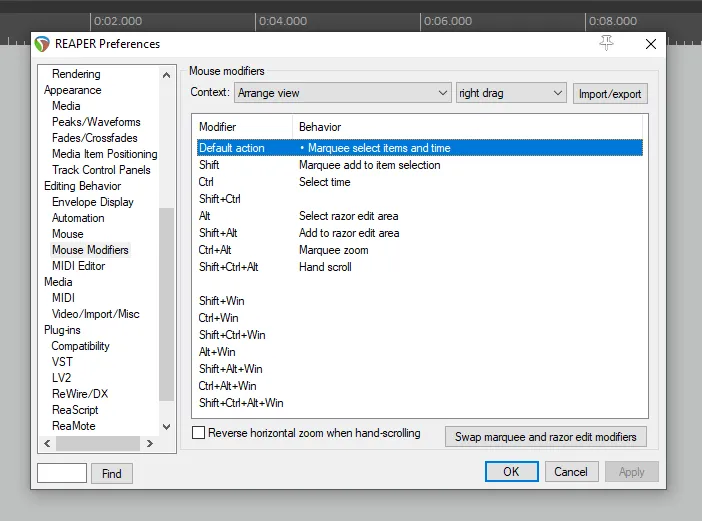702x521 pixels.
Task: Select the Mouse preferences page
Action: 68,234
